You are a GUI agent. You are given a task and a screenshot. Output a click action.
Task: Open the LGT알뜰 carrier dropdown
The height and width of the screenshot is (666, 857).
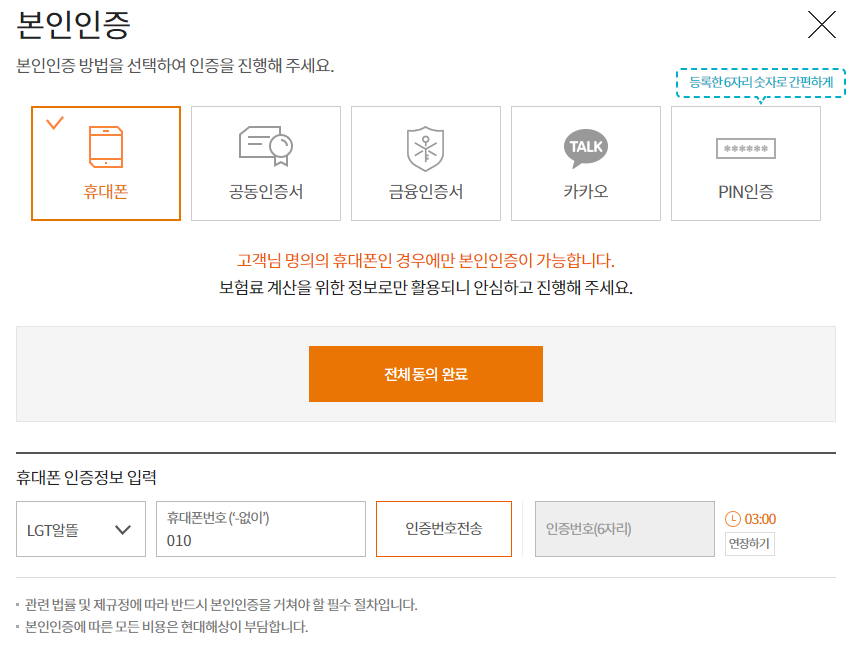coord(68,530)
